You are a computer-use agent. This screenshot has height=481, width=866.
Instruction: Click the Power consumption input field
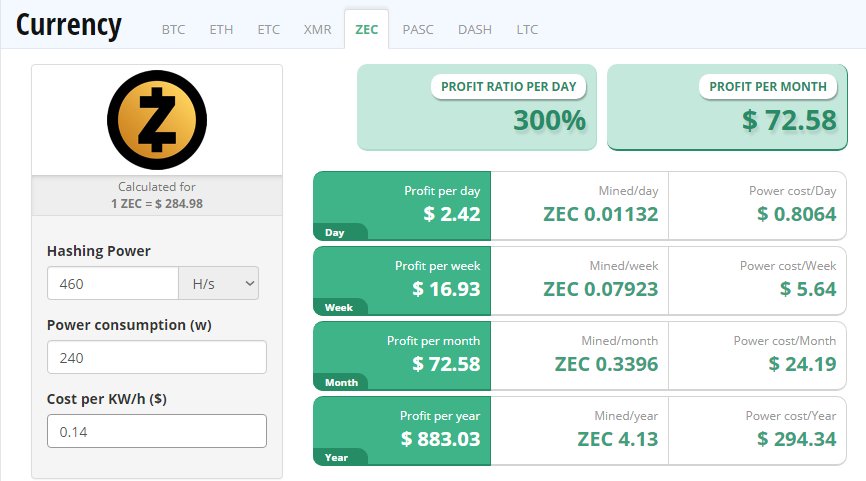point(157,357)
